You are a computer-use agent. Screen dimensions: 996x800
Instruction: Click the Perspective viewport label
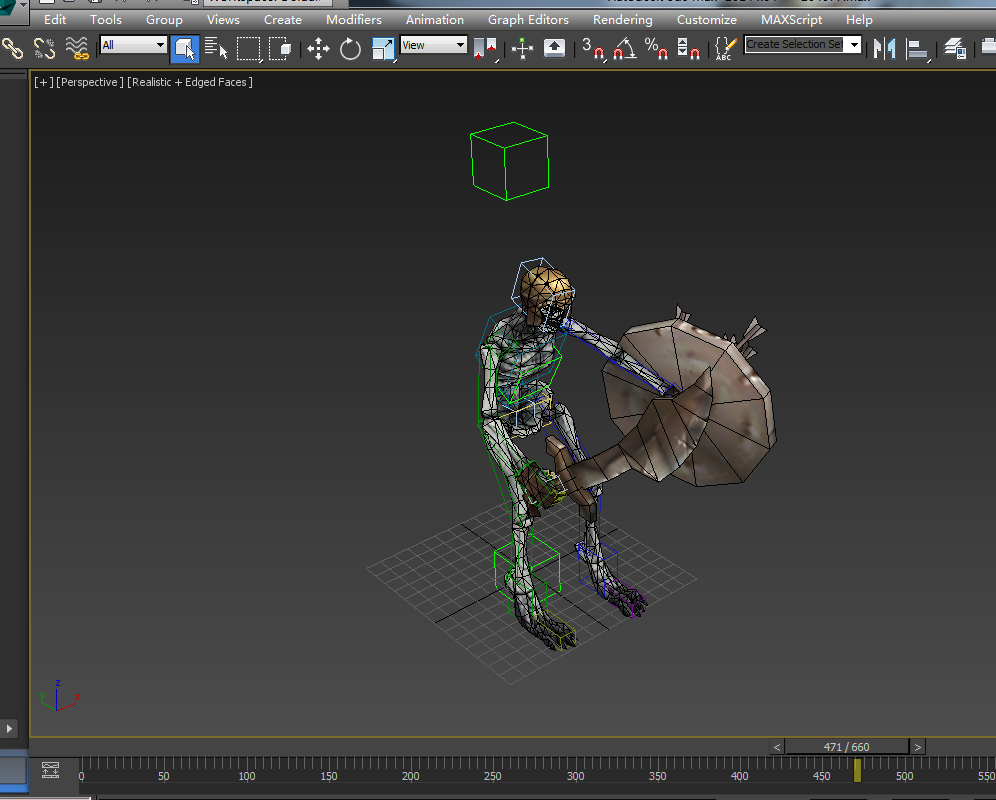[x=90, y=82]
